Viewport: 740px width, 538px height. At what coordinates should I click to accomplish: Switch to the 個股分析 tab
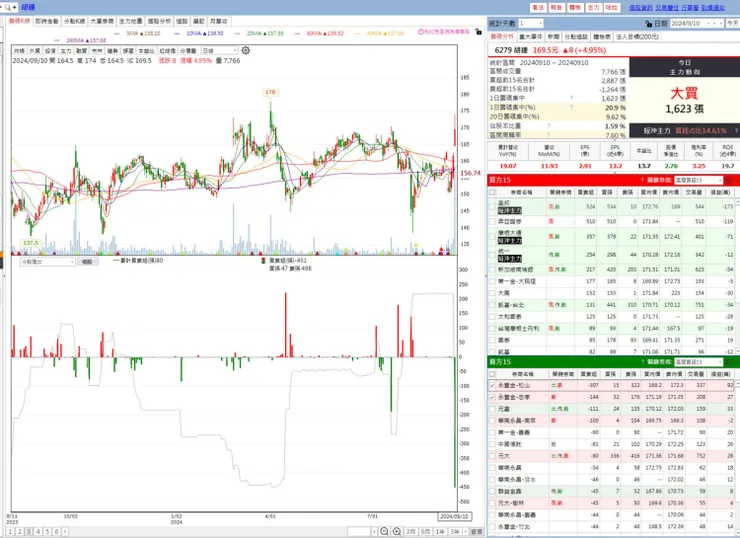pyautogui.click(x=159, y=21)
